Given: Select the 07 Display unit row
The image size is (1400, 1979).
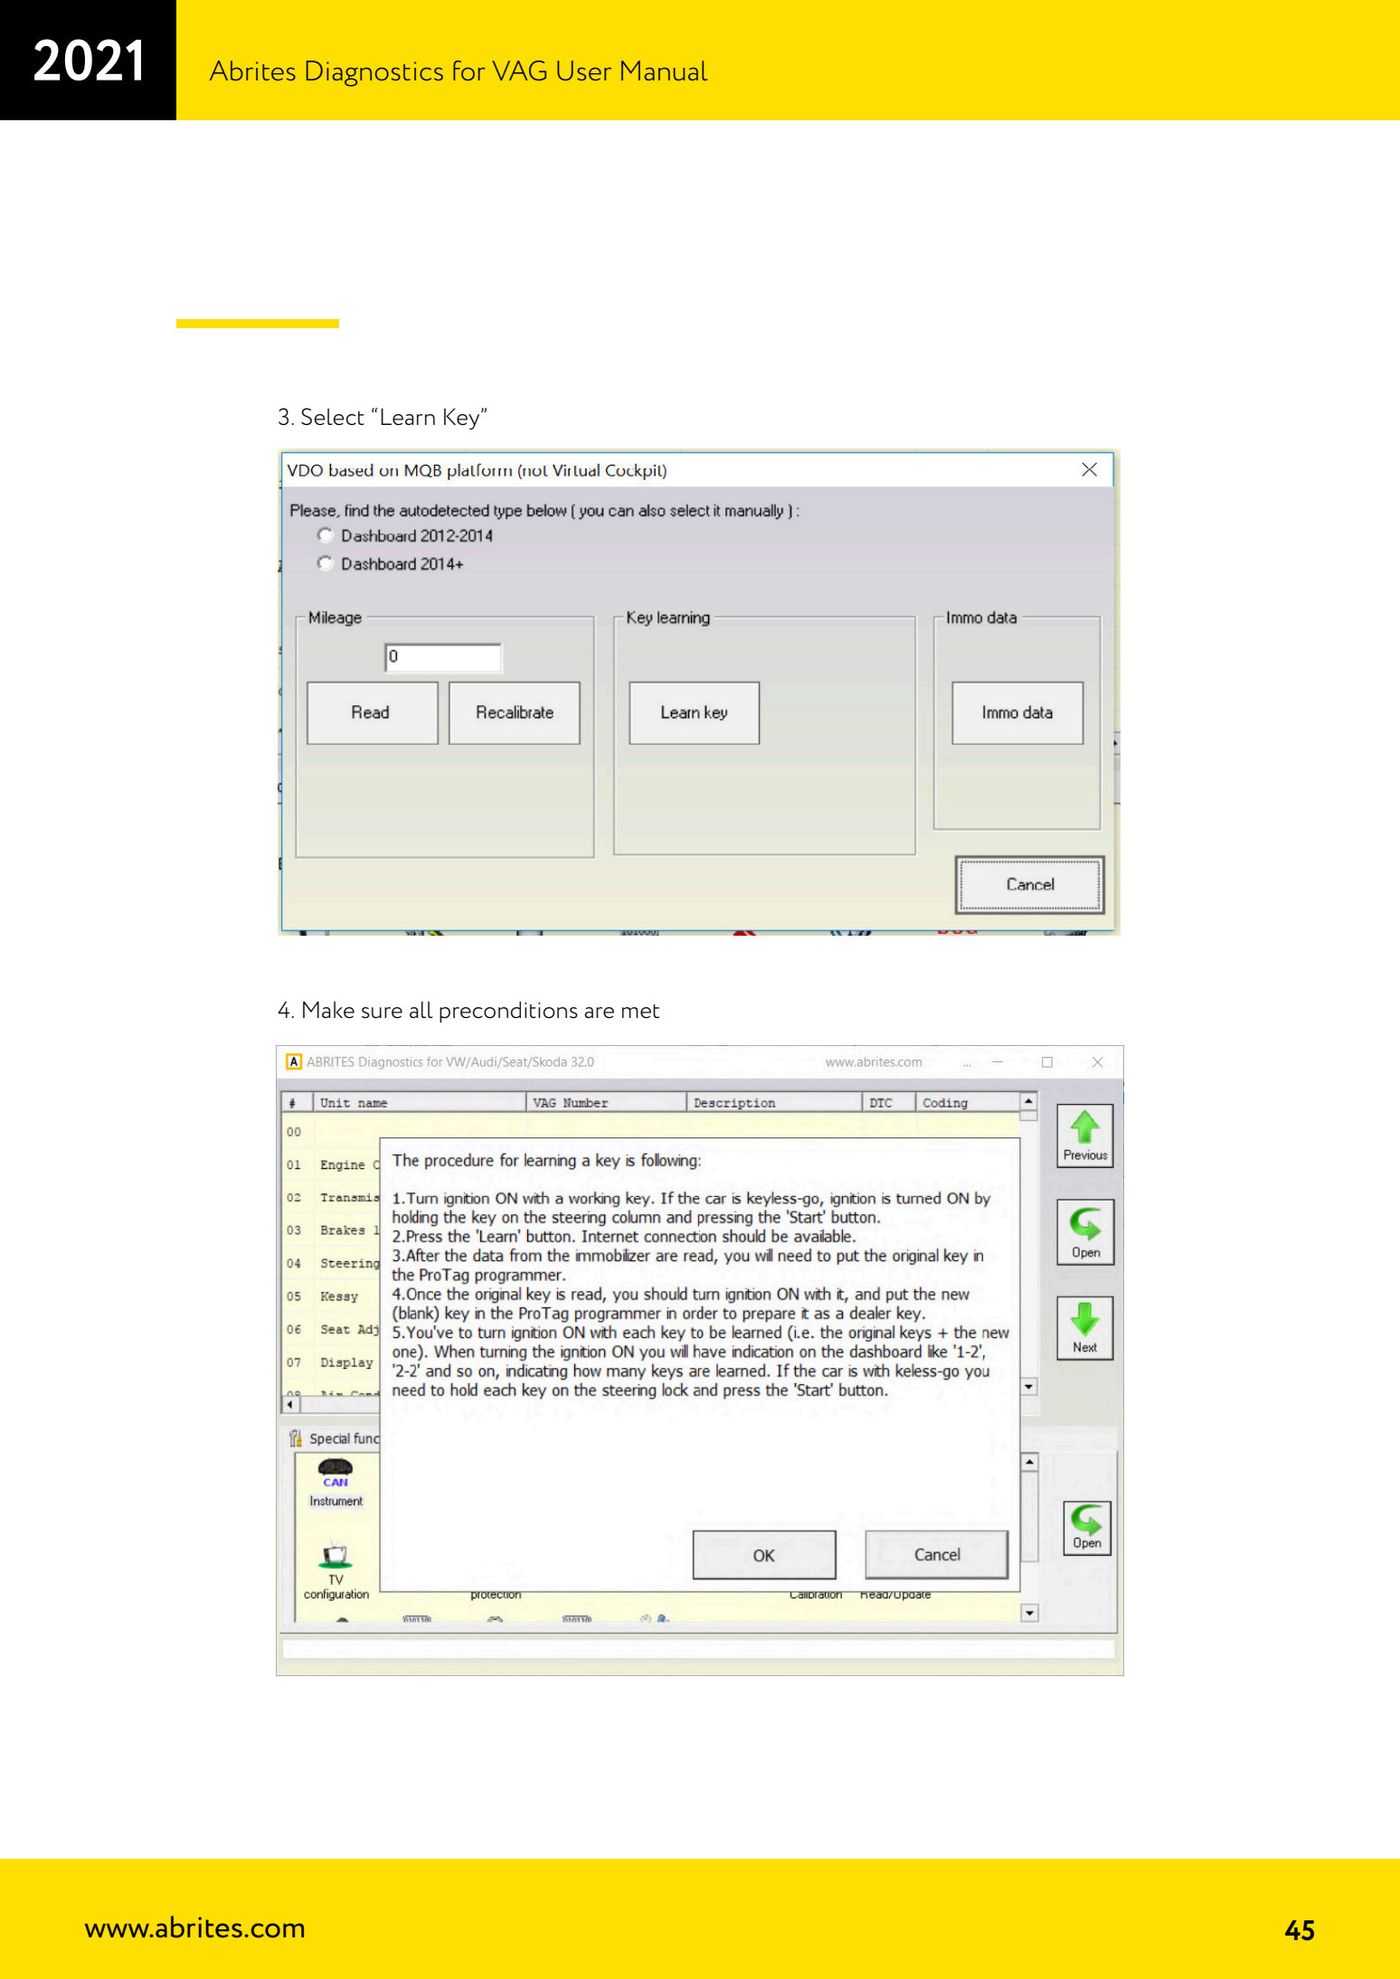Looking at the screenshot, I should tap(331, 1363).
